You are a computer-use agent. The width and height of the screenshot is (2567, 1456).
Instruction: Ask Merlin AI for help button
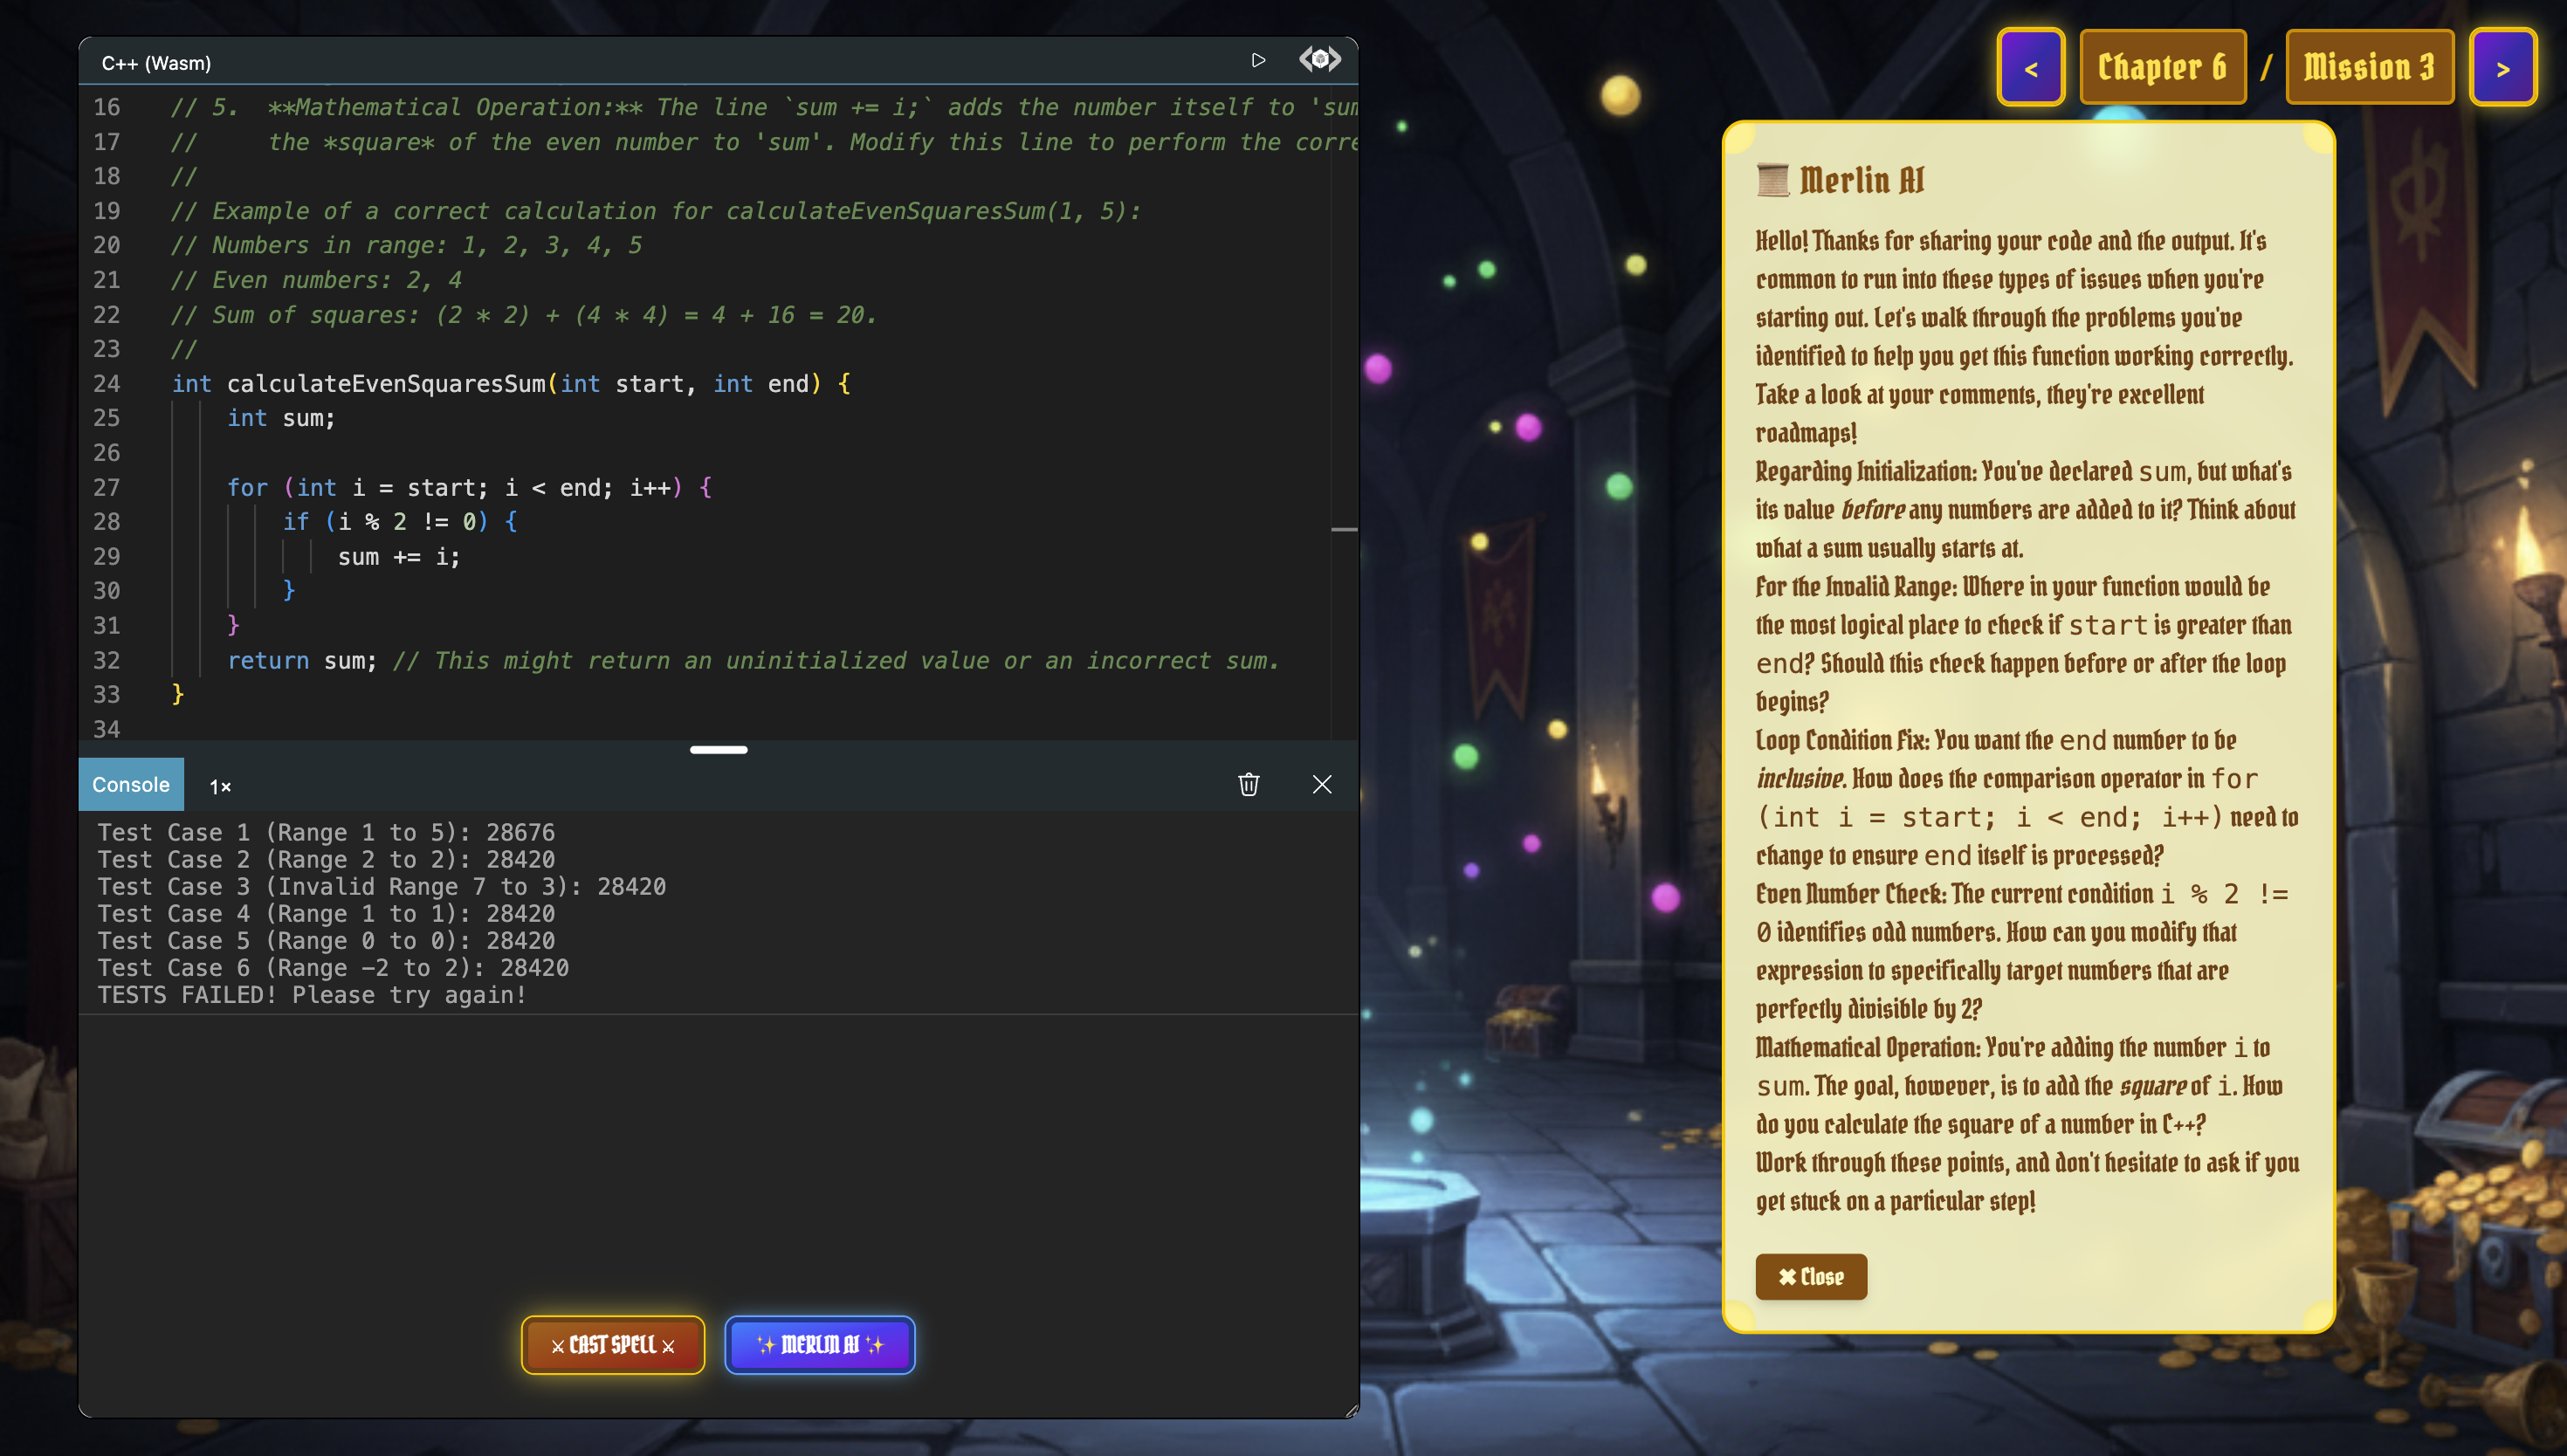point(819,1345)
